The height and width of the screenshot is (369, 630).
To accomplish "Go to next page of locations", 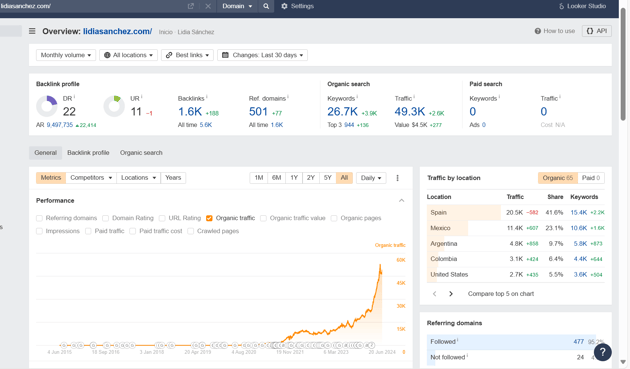I will 451,294.
